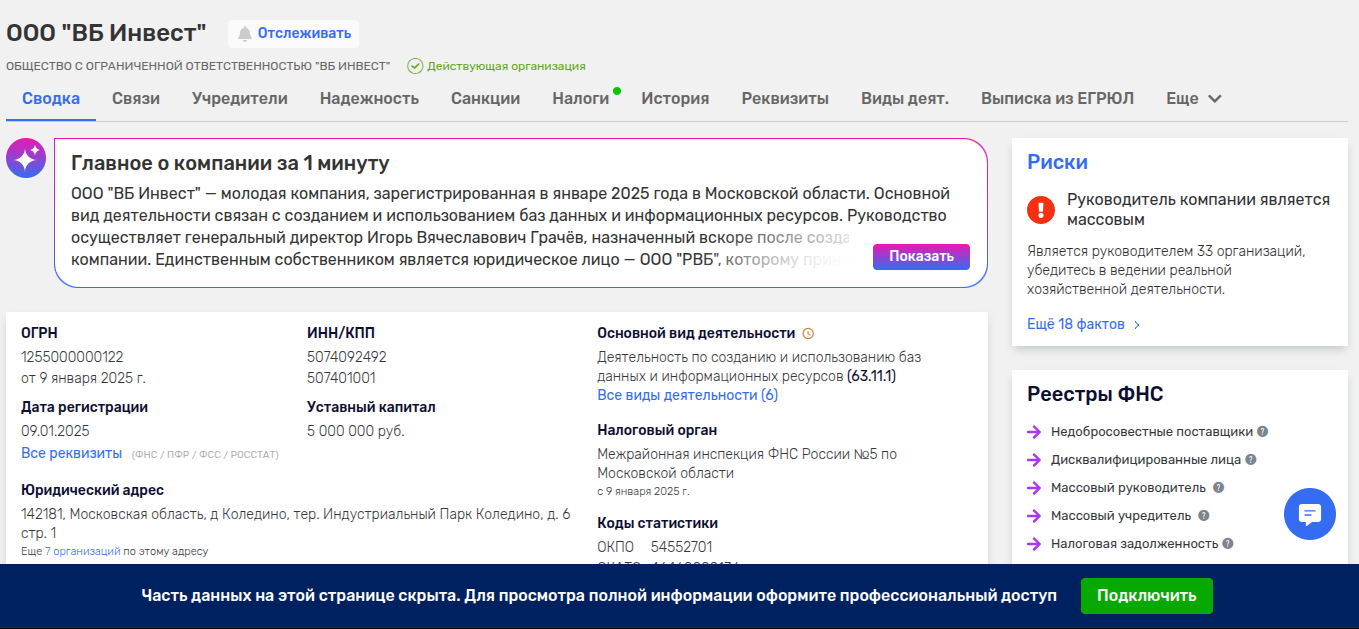
Task: Click the Риски panel heading
Action: (1057, 162)
